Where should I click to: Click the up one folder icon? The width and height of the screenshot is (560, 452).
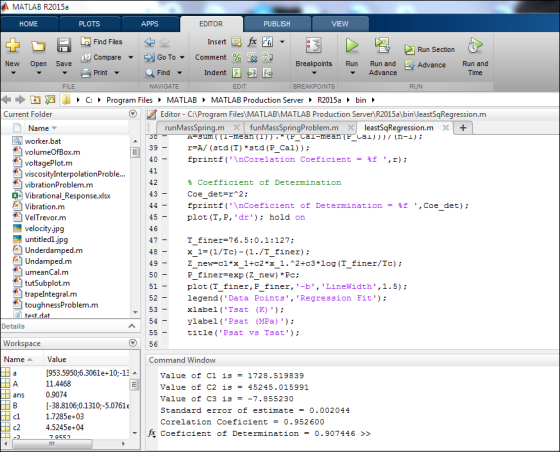[x=35, y=100]
